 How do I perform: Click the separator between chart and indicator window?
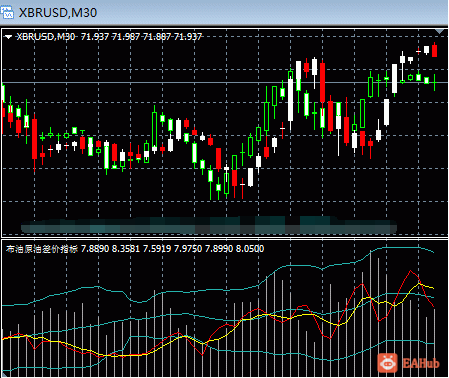pos(224,238)
